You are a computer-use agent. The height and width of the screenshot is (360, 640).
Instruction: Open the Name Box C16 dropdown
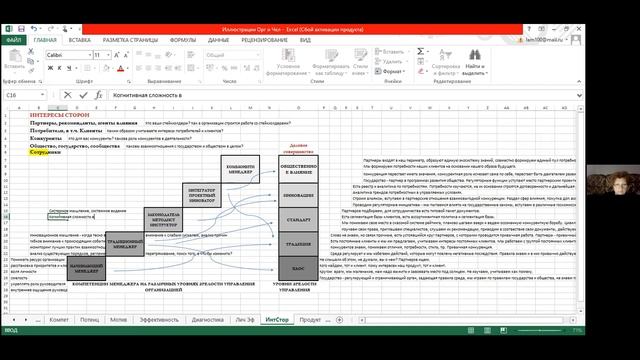click(42, 95)
